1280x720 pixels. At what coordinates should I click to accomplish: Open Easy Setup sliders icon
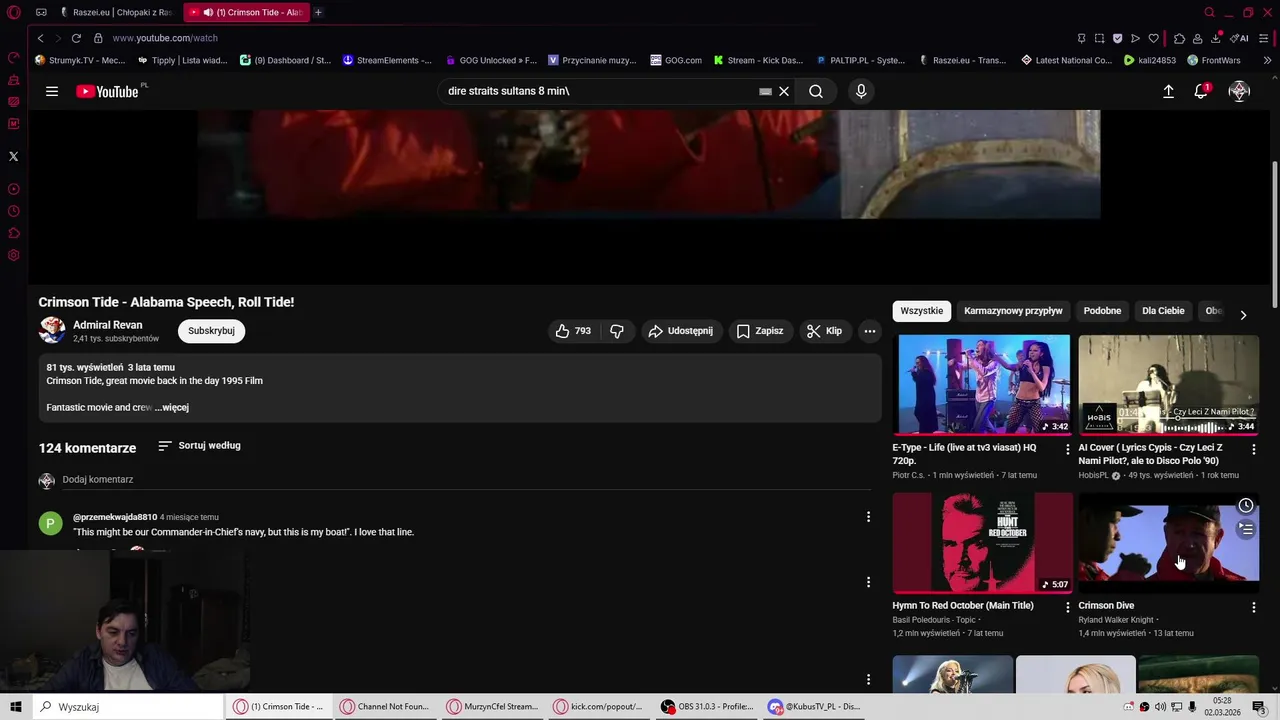pos(1265,38)
